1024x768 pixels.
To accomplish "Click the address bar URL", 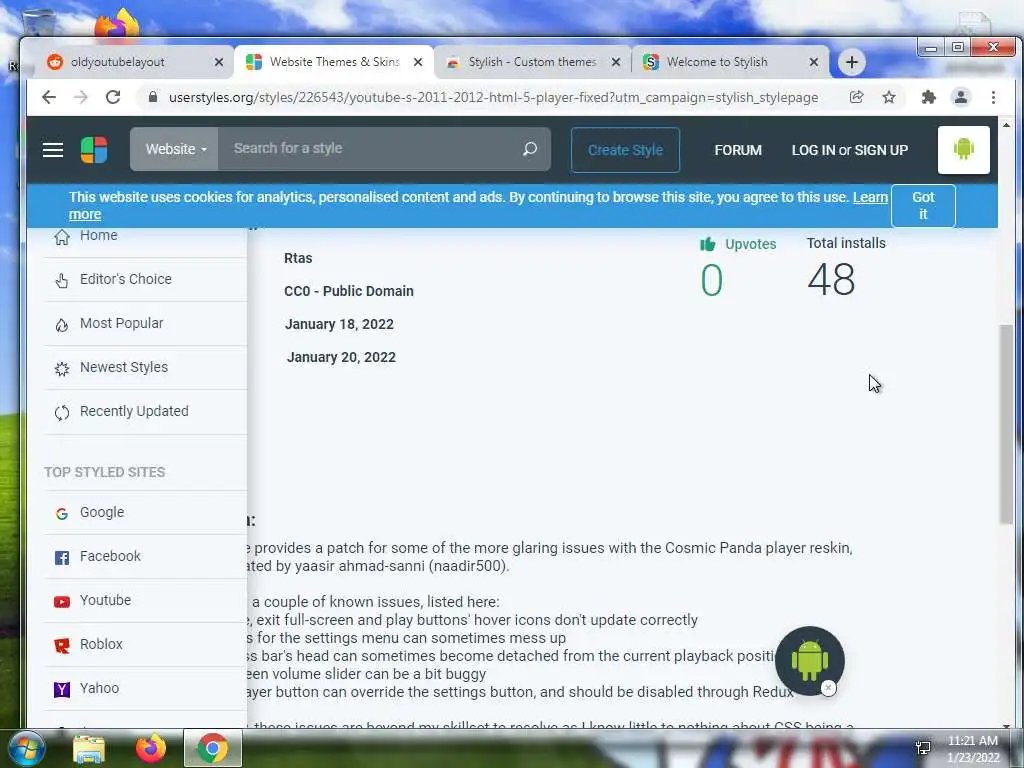I will tap(493, 97).
